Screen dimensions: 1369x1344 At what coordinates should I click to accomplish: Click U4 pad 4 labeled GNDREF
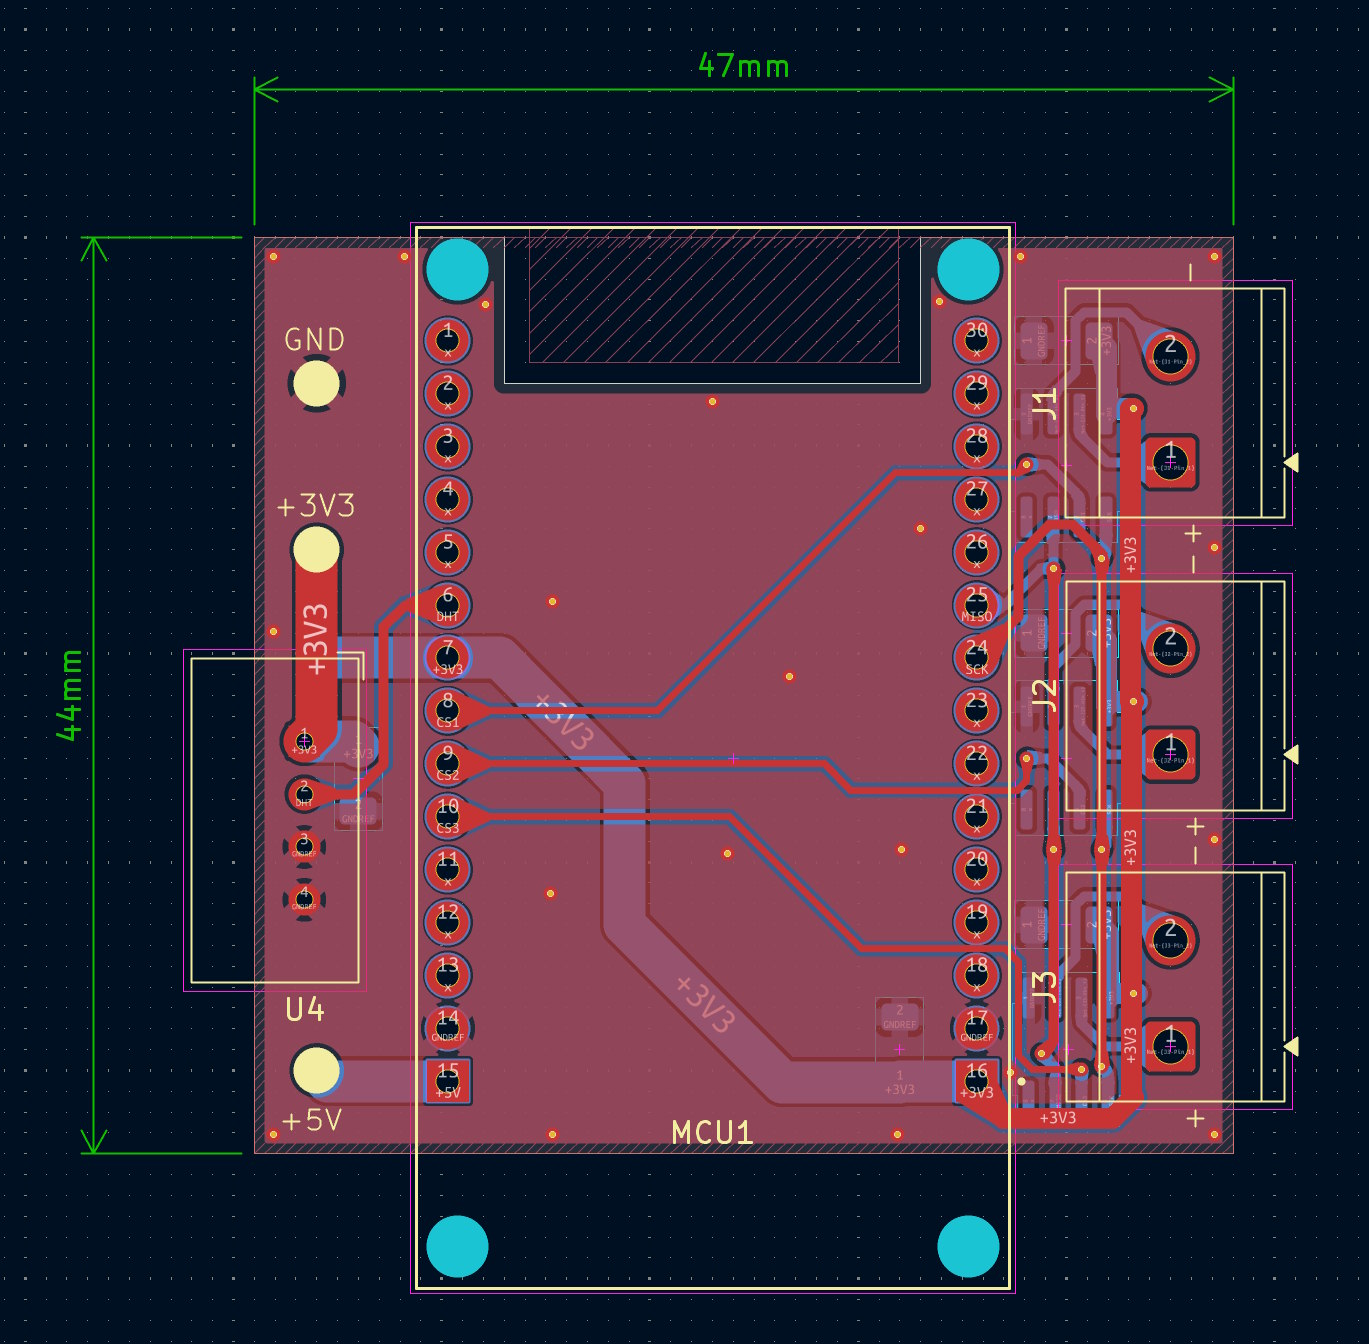click(x=304, y=899)
